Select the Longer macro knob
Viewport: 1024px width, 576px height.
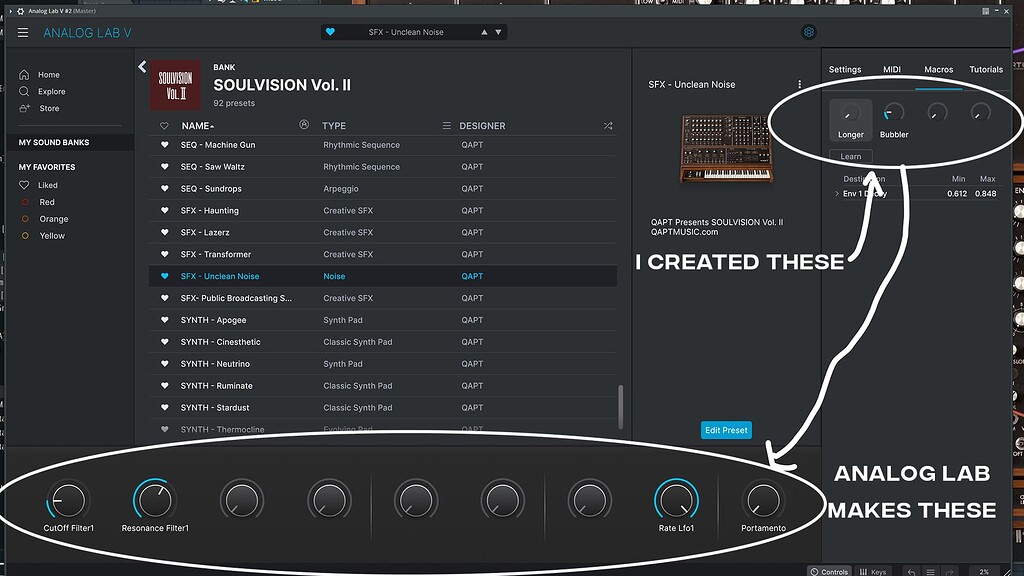[x=850, y=114]
